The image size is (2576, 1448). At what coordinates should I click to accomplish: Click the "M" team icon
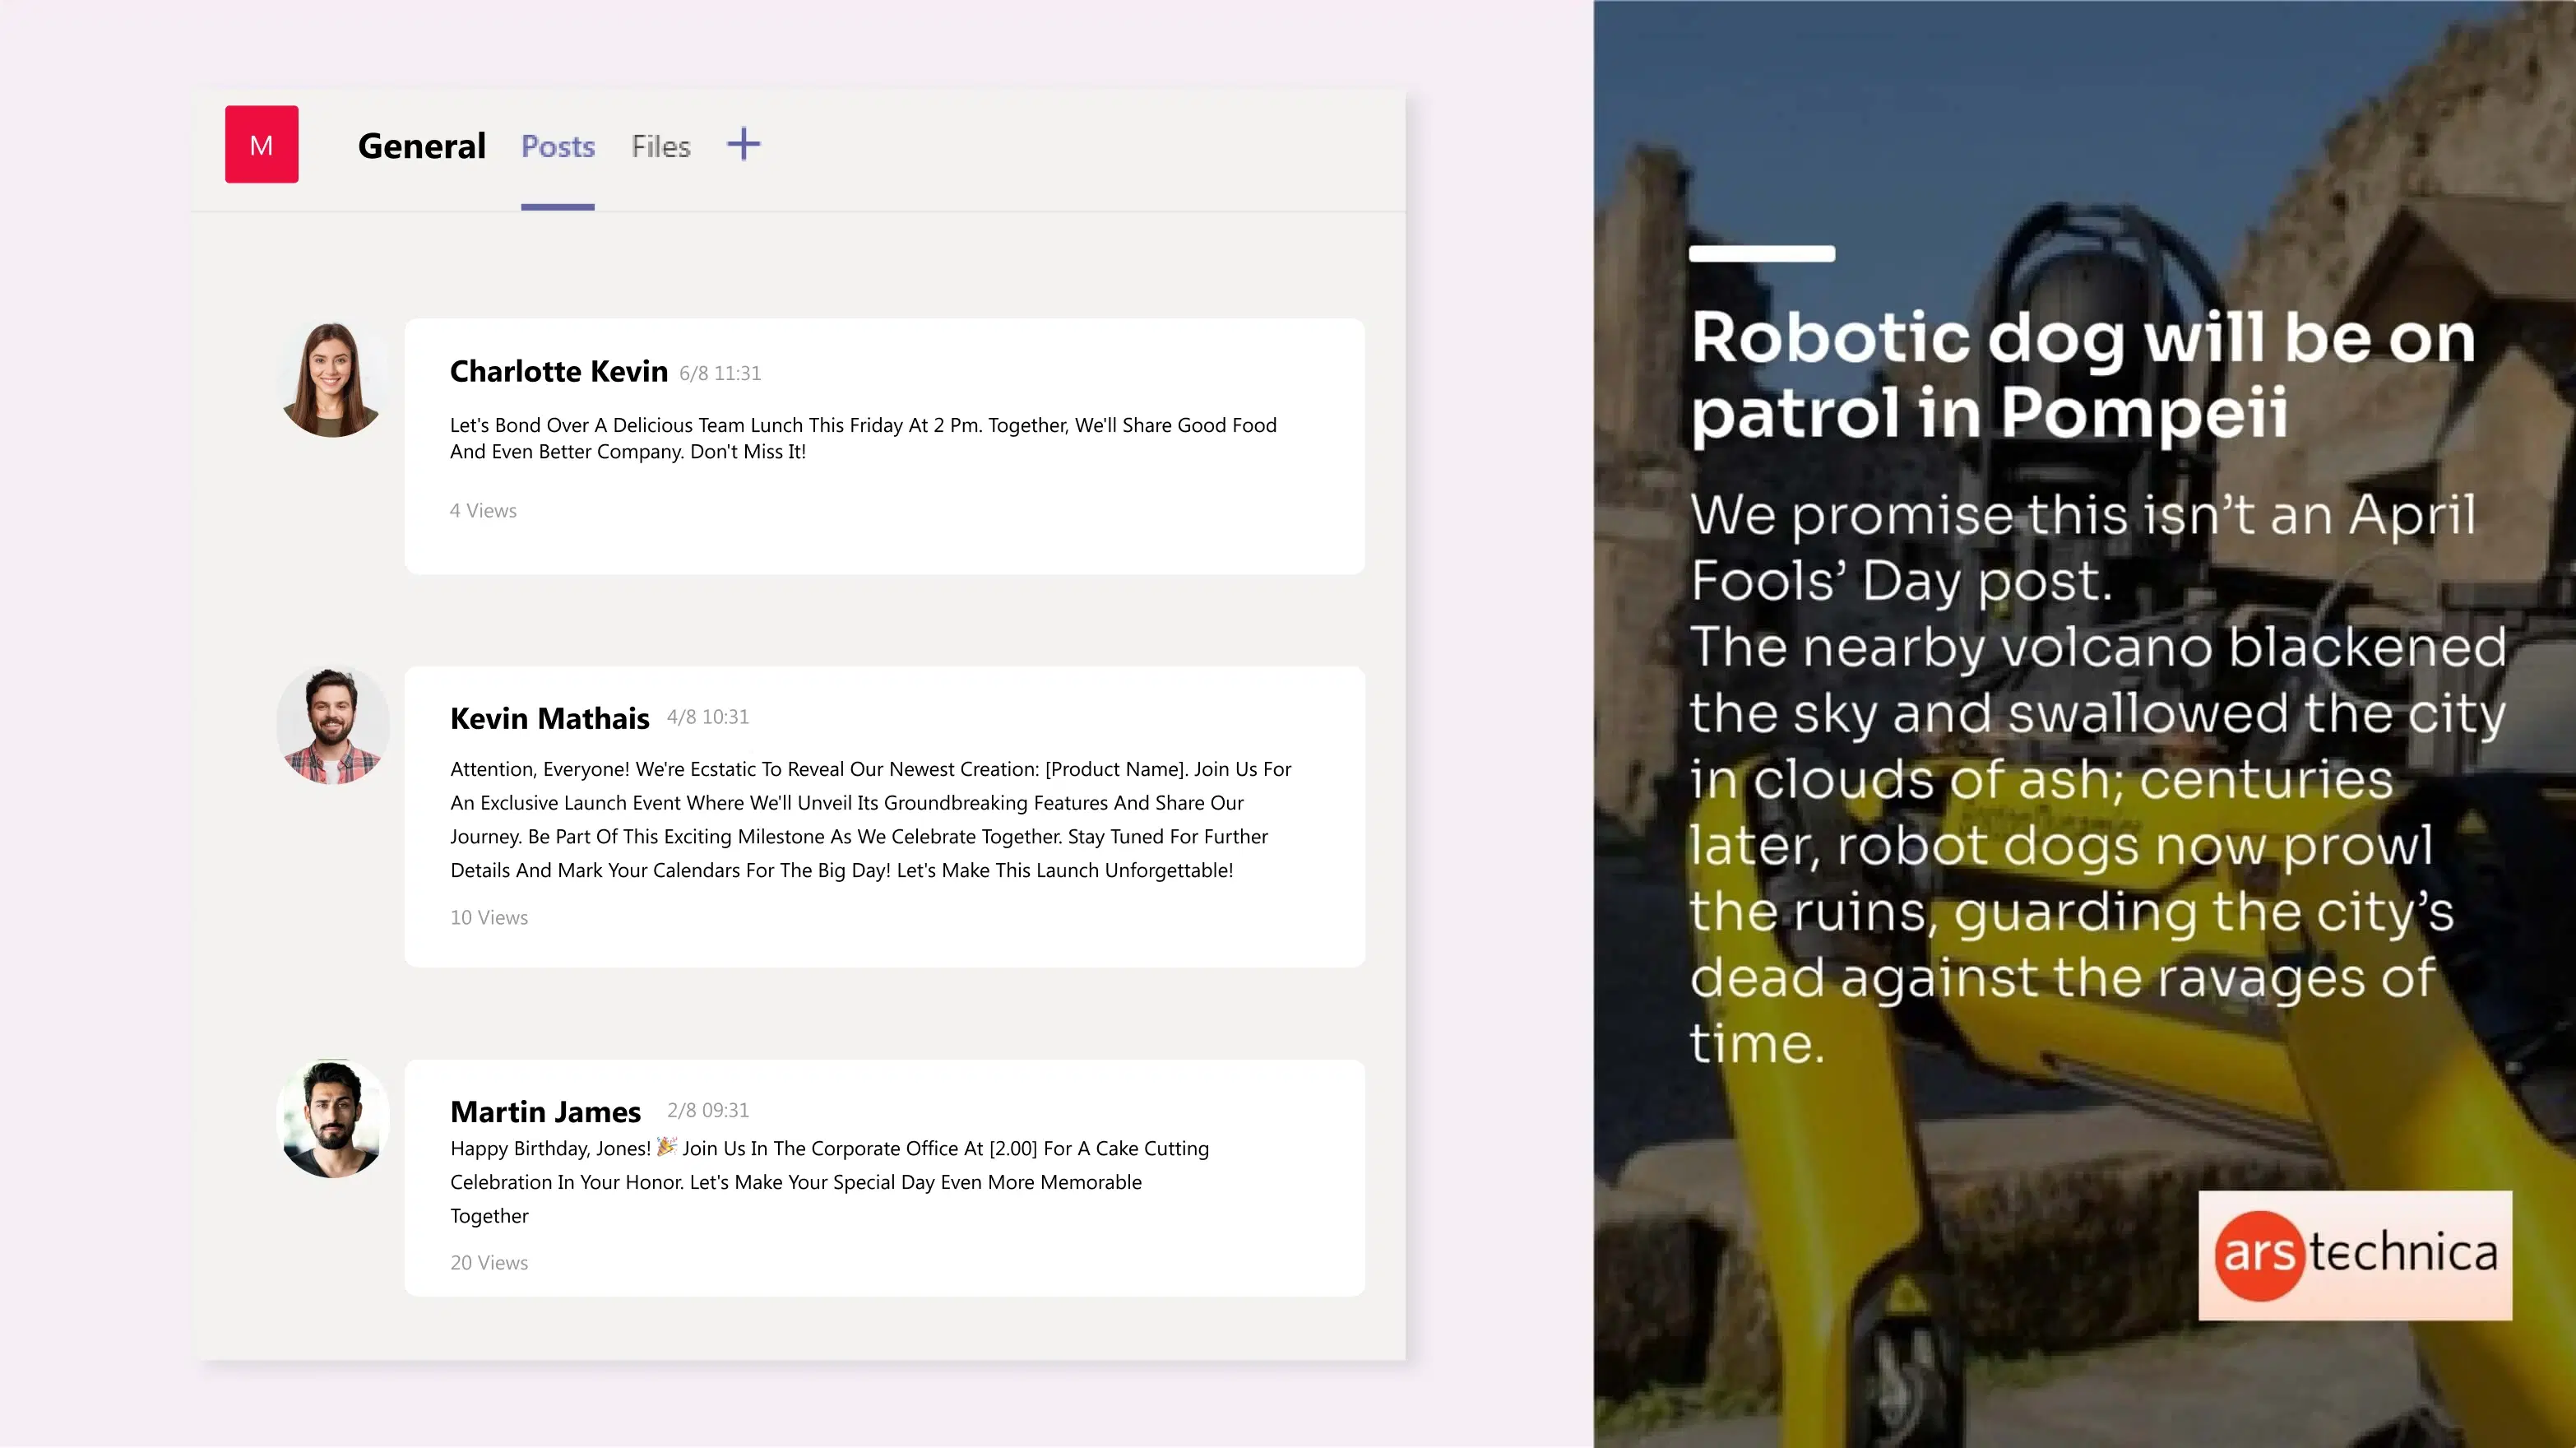261,144
